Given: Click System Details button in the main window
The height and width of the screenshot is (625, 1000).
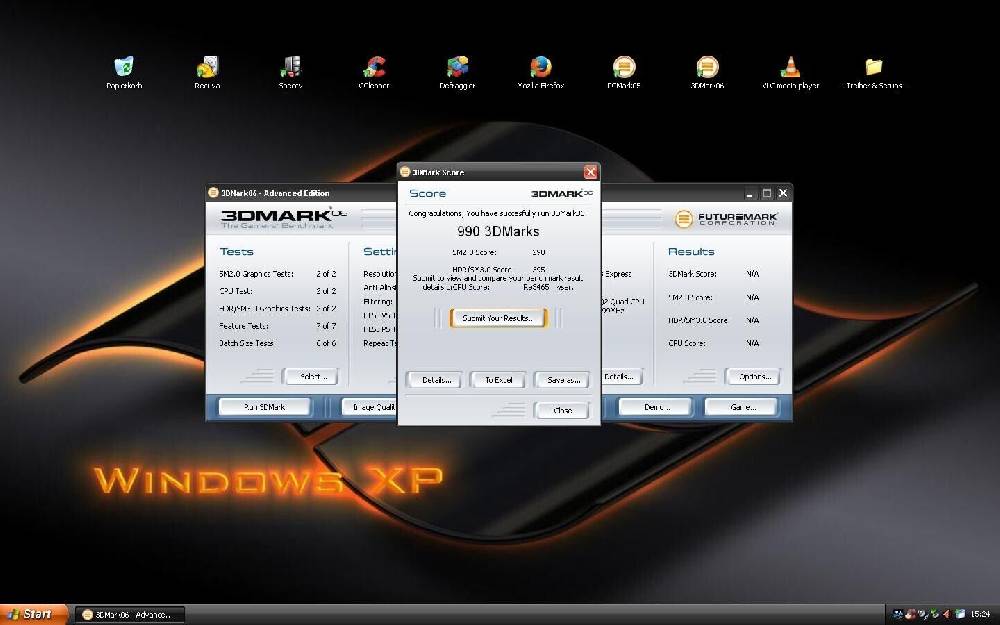Looking at the screenshot, I should 621,376.
